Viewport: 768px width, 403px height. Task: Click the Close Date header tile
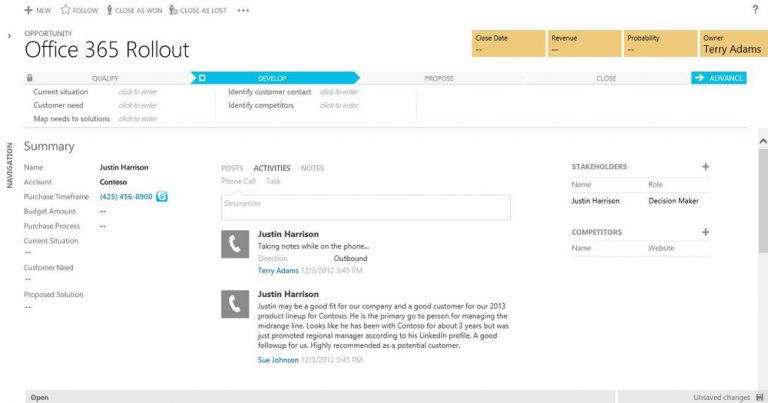pyautogui.click(x=508, y=44)
